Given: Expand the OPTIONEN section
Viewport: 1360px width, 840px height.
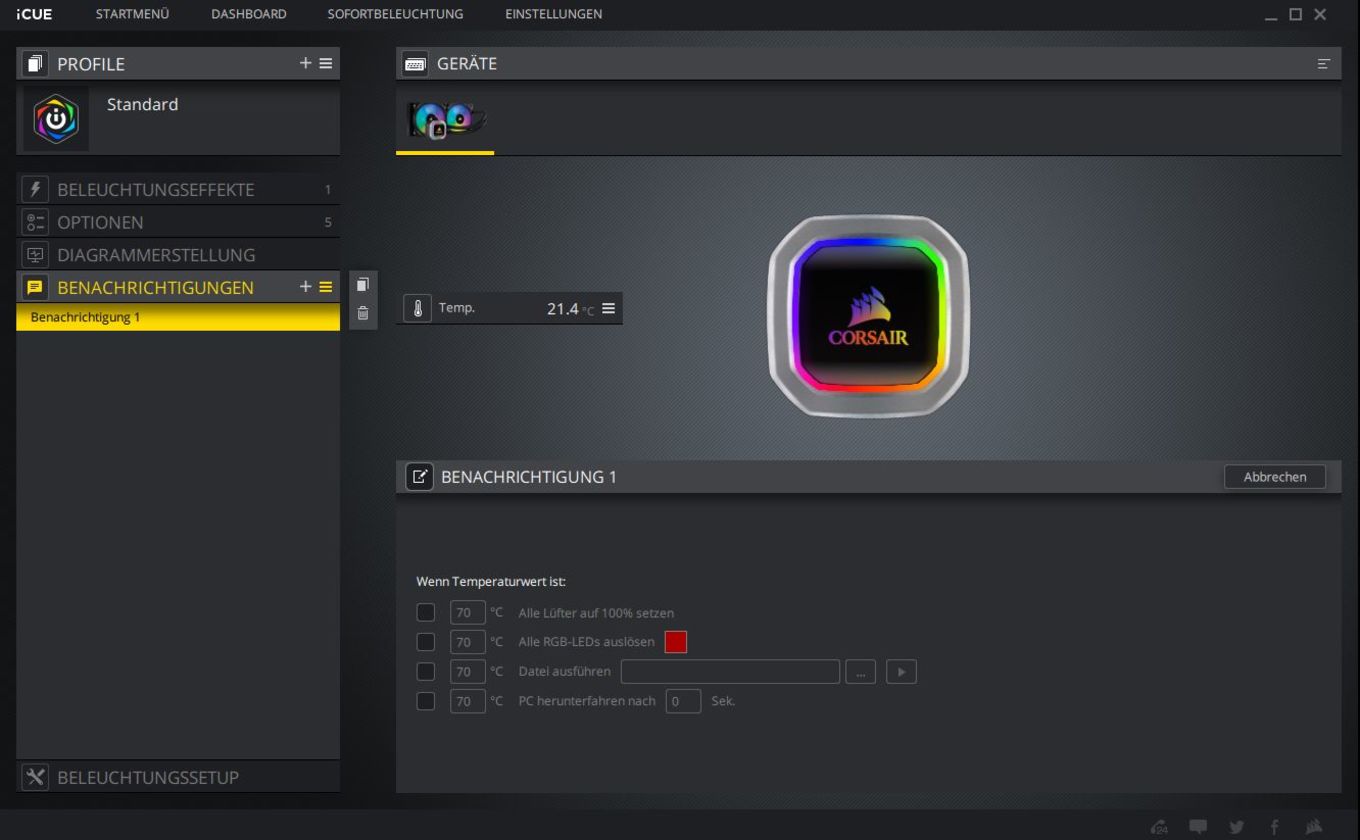Looking at the screenshot, I should coord(178,222).
